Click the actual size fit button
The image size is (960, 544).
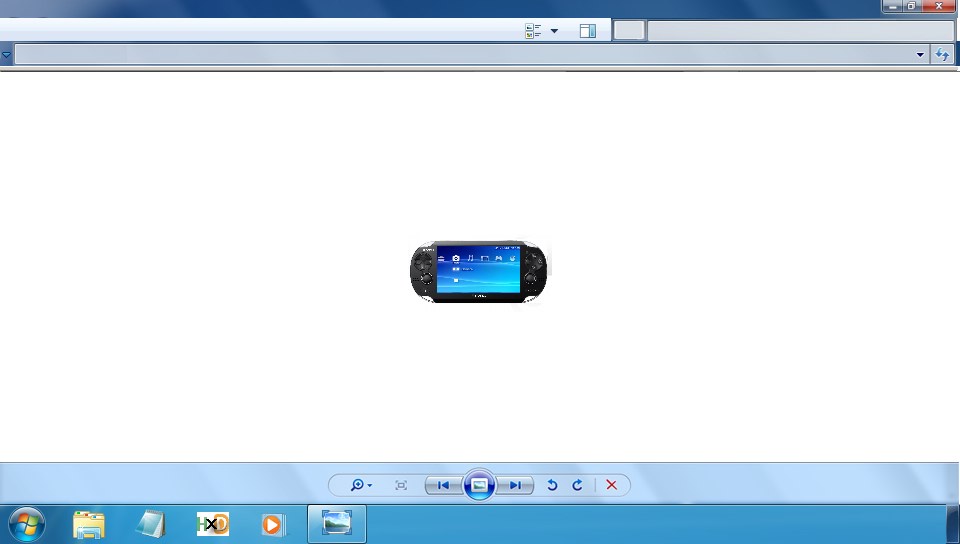click(401, 485)
